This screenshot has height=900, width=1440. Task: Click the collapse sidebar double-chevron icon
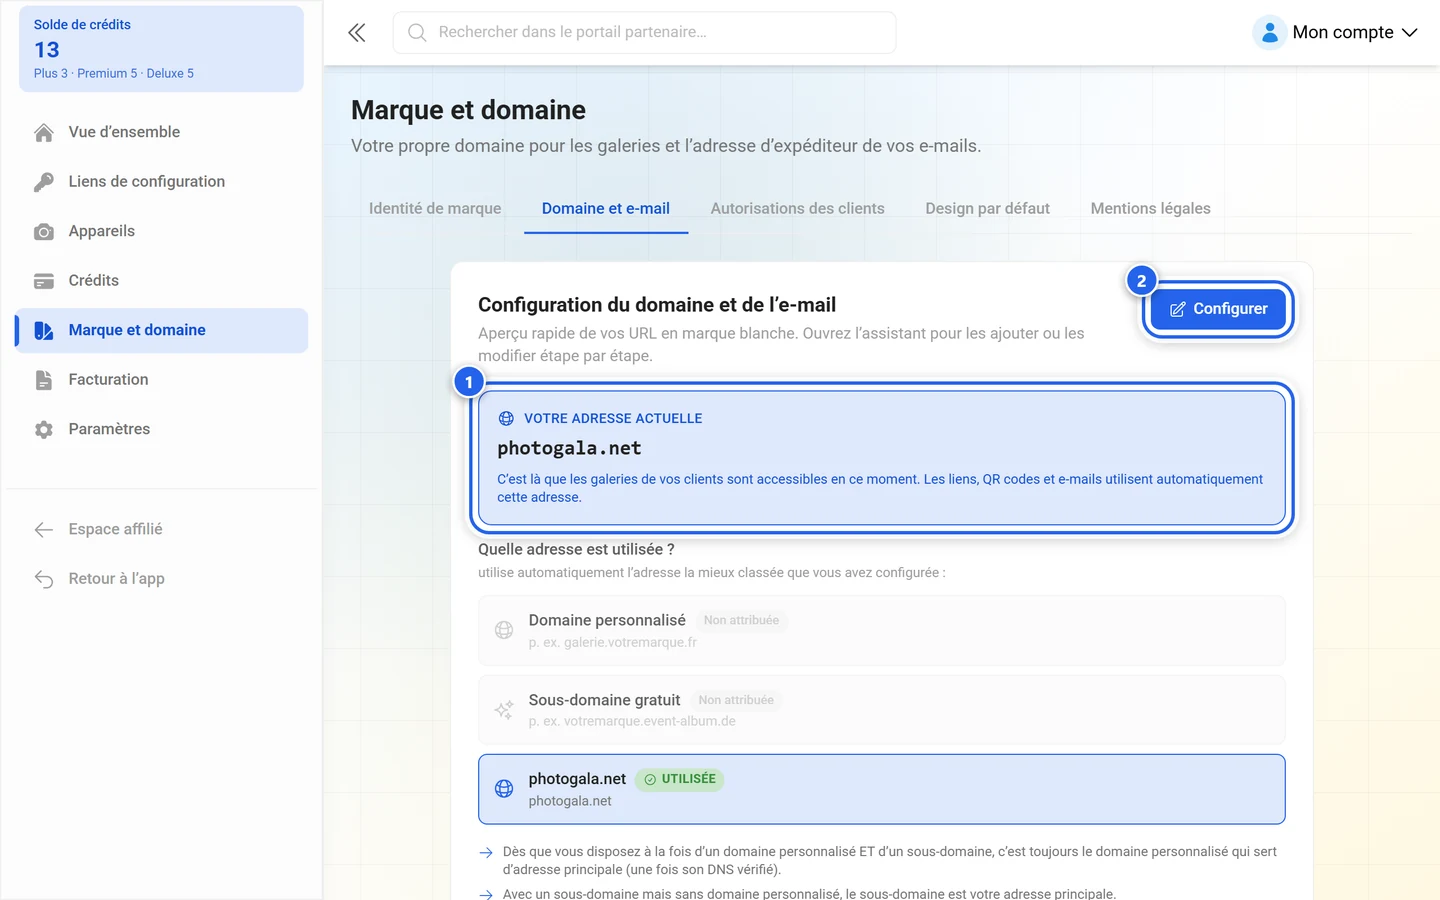(357, 33)
